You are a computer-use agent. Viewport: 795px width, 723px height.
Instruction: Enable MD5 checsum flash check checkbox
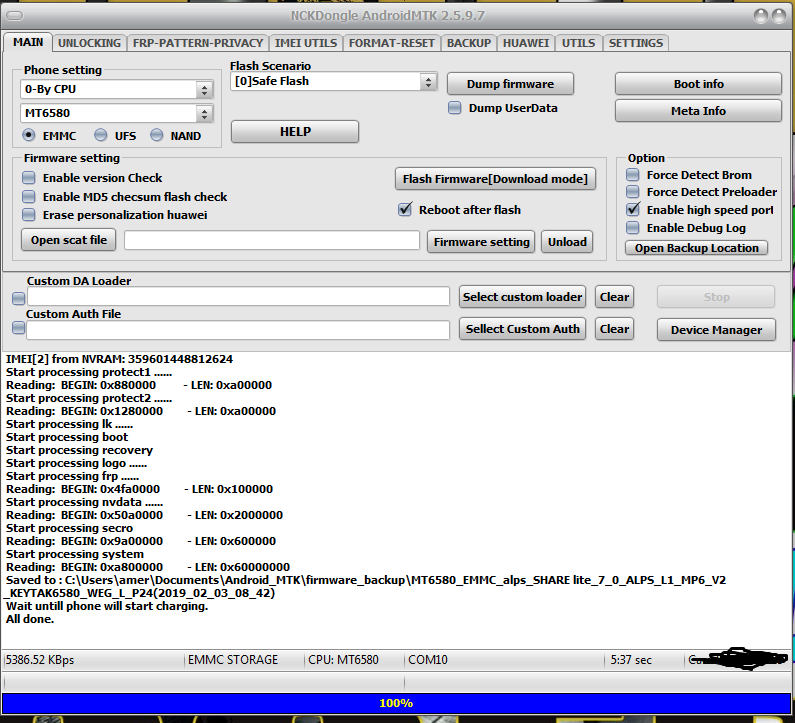[29, 197]
